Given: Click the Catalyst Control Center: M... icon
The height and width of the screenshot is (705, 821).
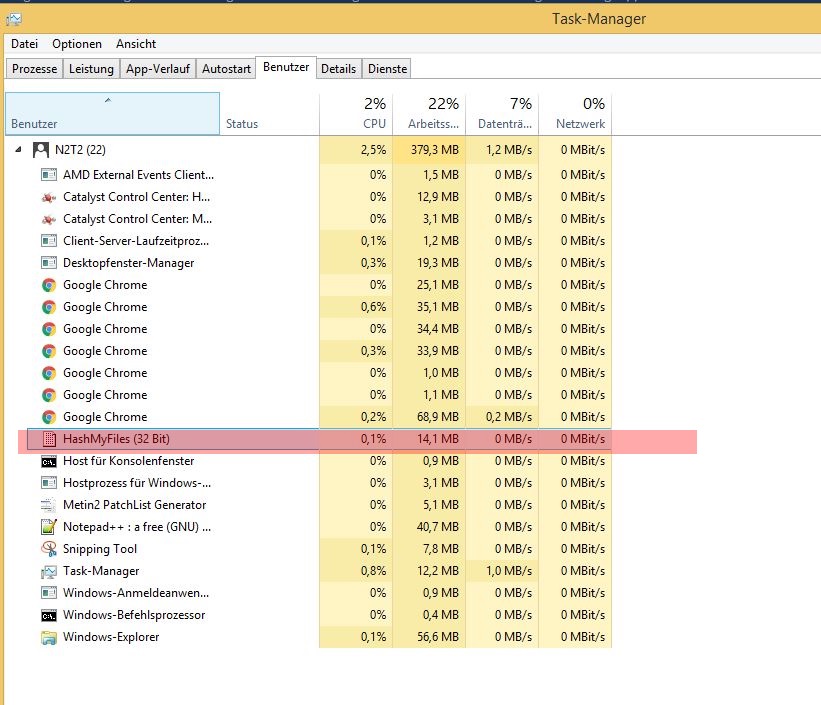Looking at the screenshot, I should click(x=49, y=219).
